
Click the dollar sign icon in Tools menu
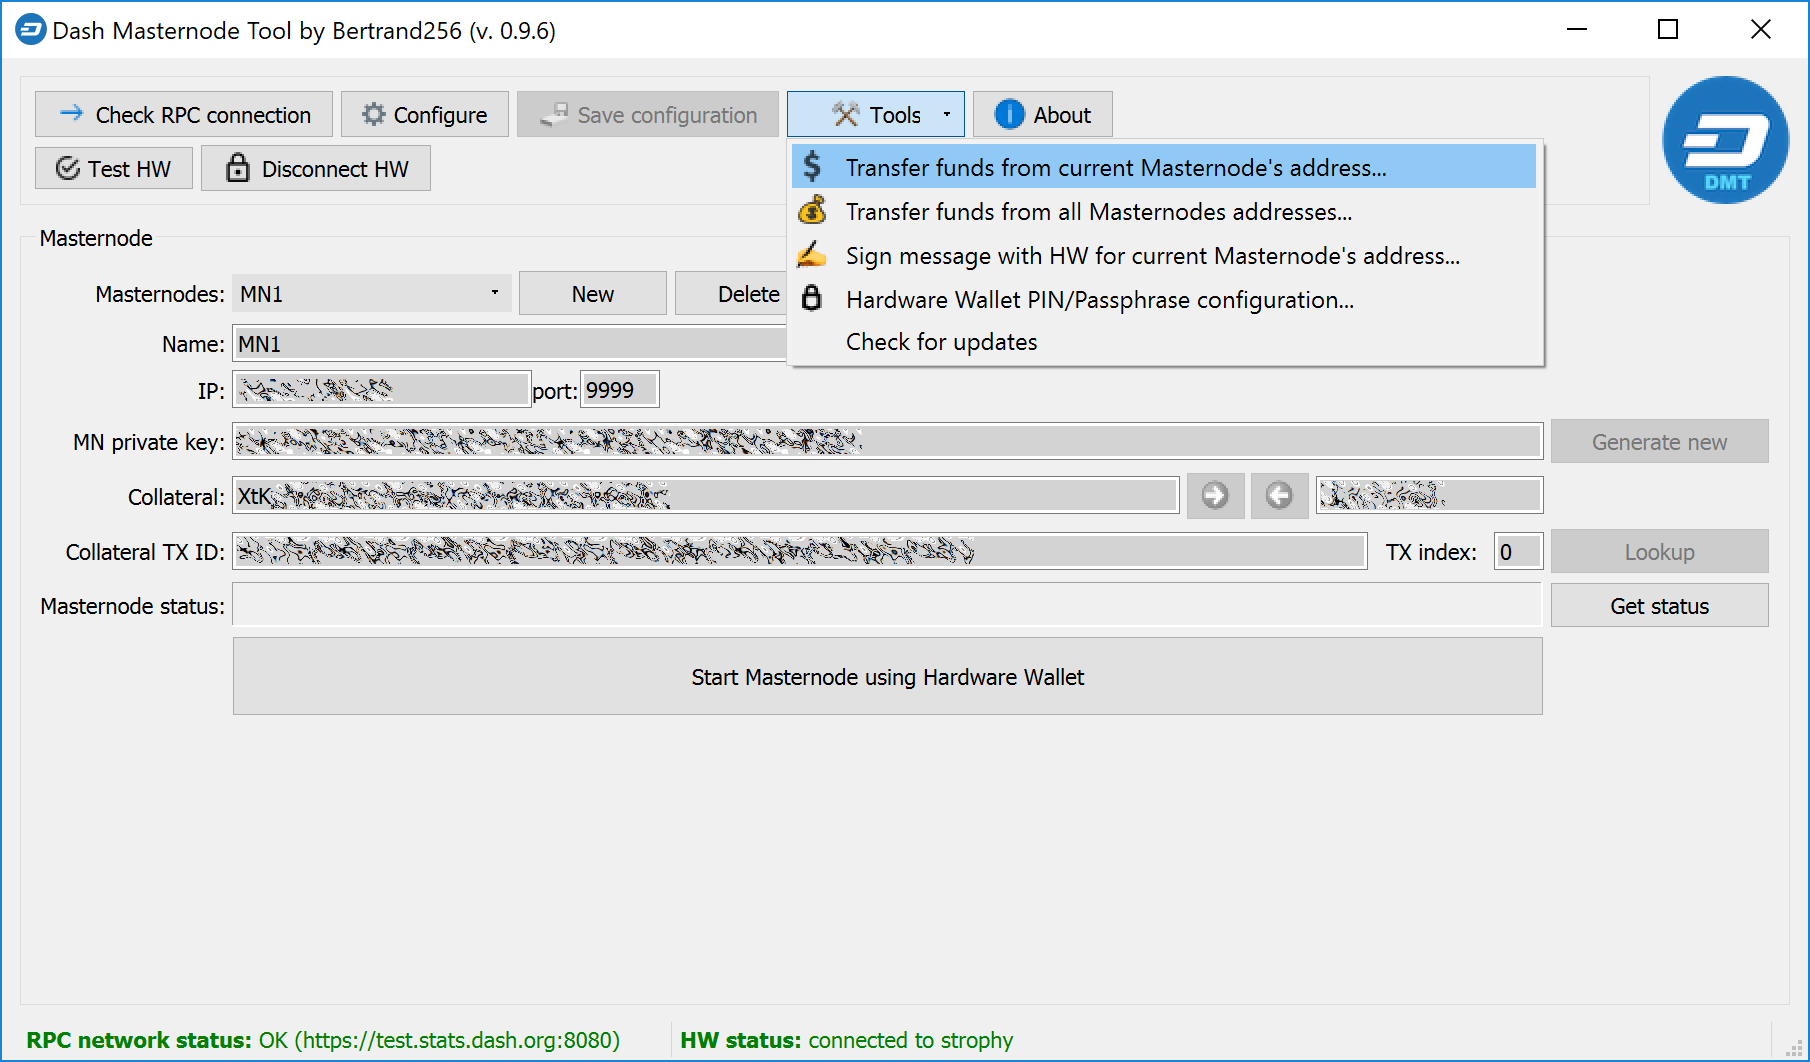point(812,166)
